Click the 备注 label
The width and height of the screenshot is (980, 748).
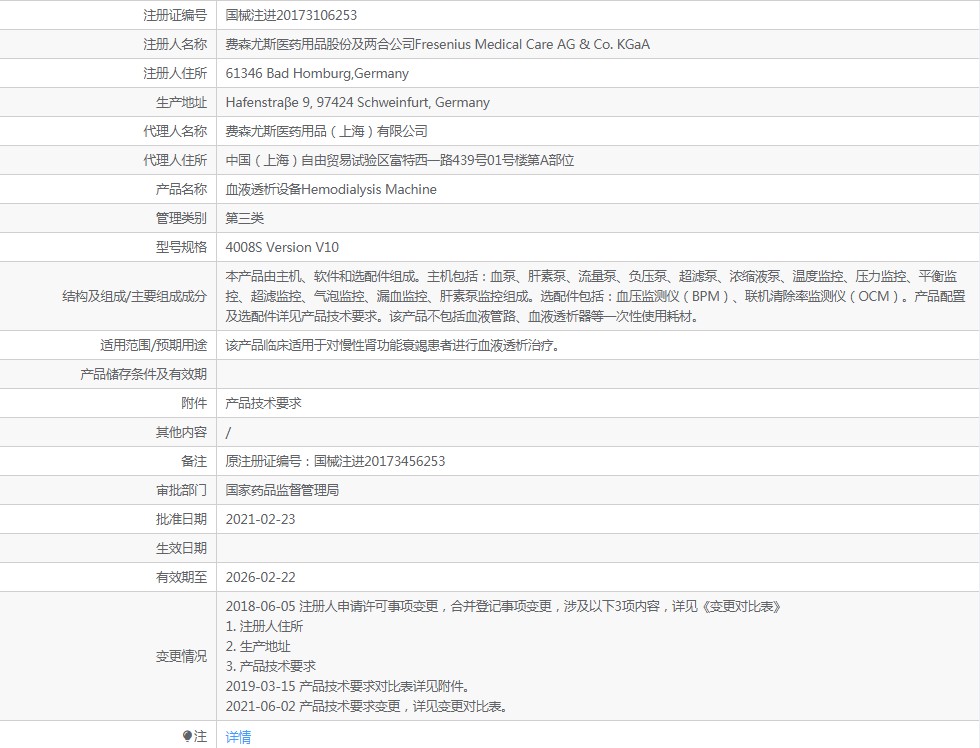pos(194,461)
